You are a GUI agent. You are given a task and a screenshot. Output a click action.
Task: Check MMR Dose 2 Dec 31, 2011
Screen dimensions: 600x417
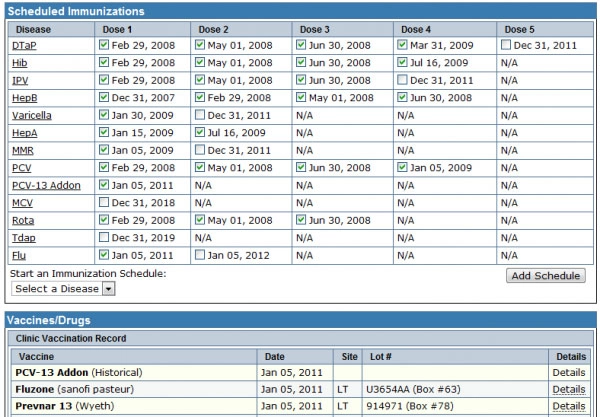point(200,150)
